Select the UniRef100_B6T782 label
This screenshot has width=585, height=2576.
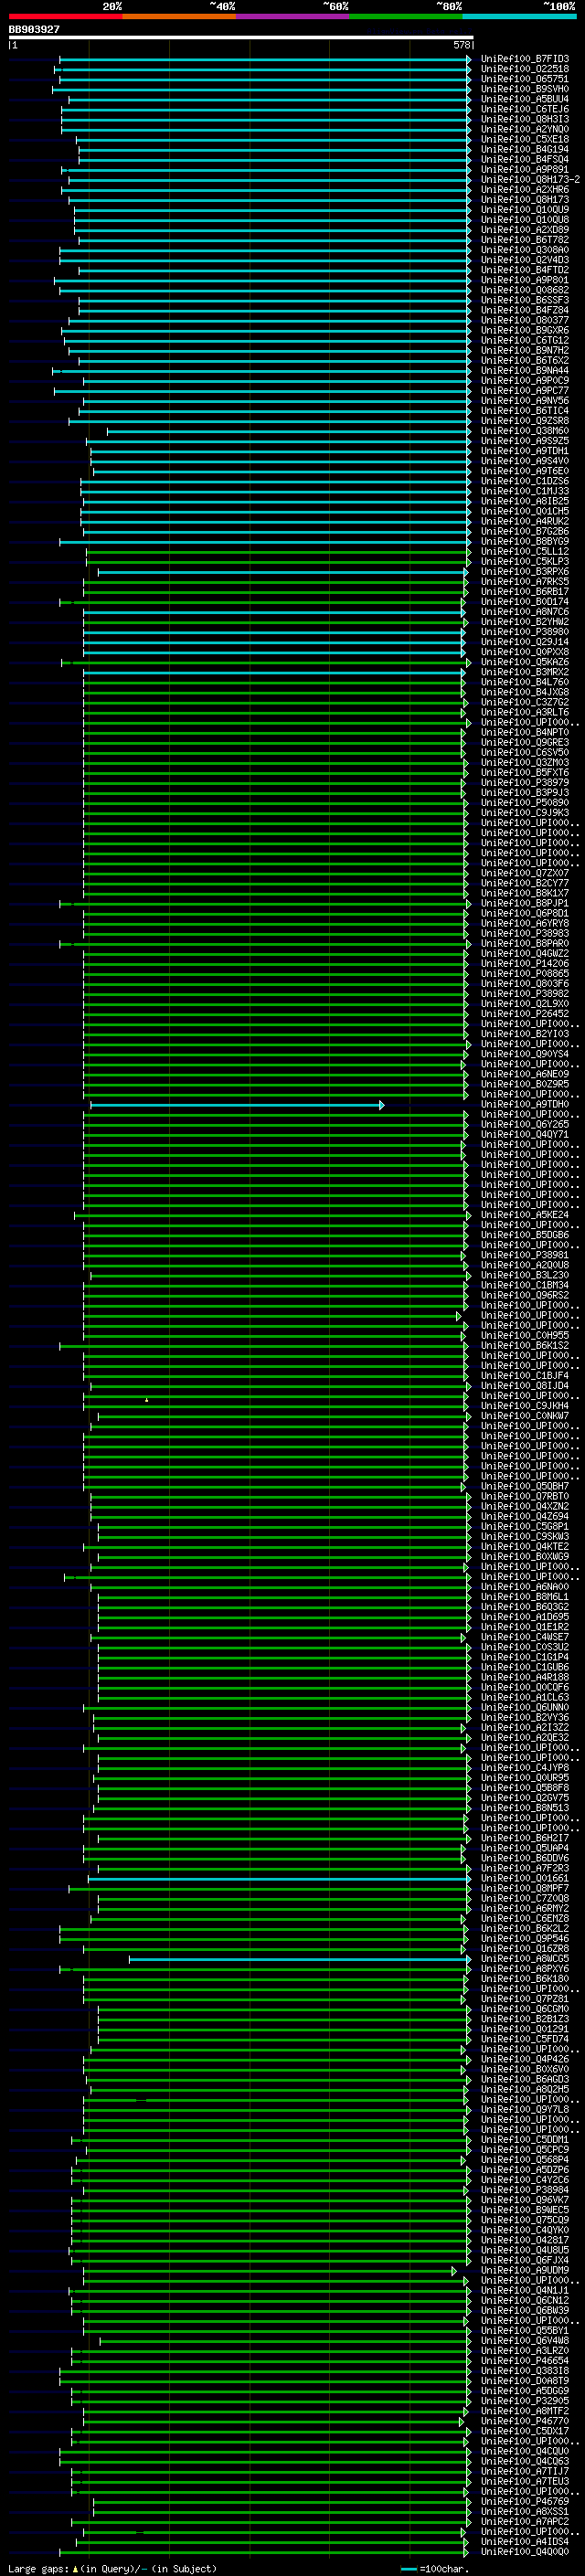[x=525, y=240]
